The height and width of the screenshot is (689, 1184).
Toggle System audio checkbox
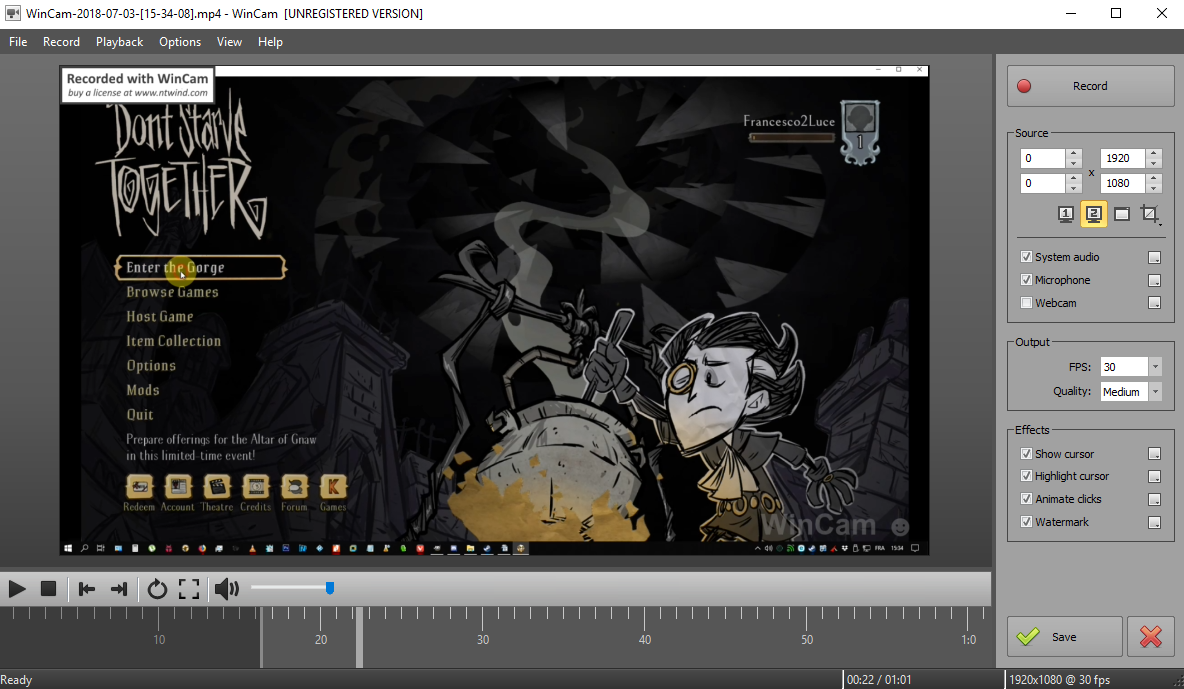coord(1026,257)
